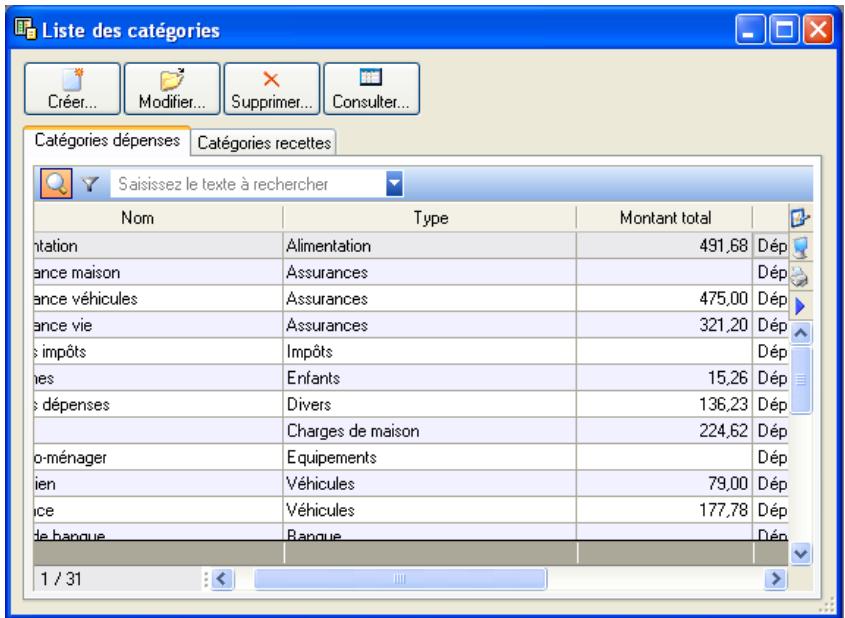Select the Equipements type cell
The width and height of the screenshot is (845, 618).
pos(430,457)
